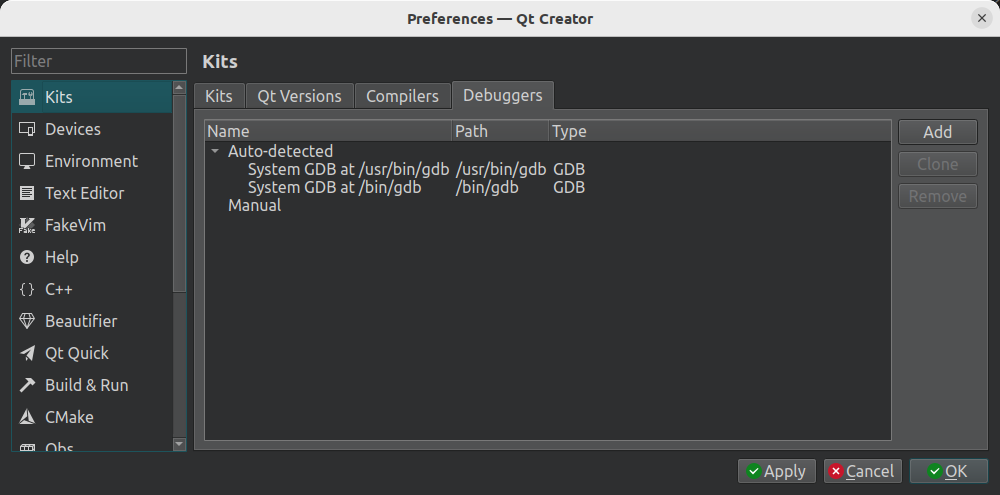Open the Beautifier settings label
The height and width of the screenshot is (495, 1000).
[81, 321]
